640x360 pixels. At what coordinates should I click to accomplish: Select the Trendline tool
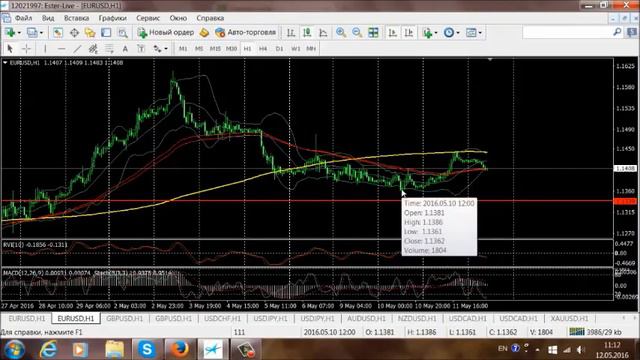pos(77,49)
